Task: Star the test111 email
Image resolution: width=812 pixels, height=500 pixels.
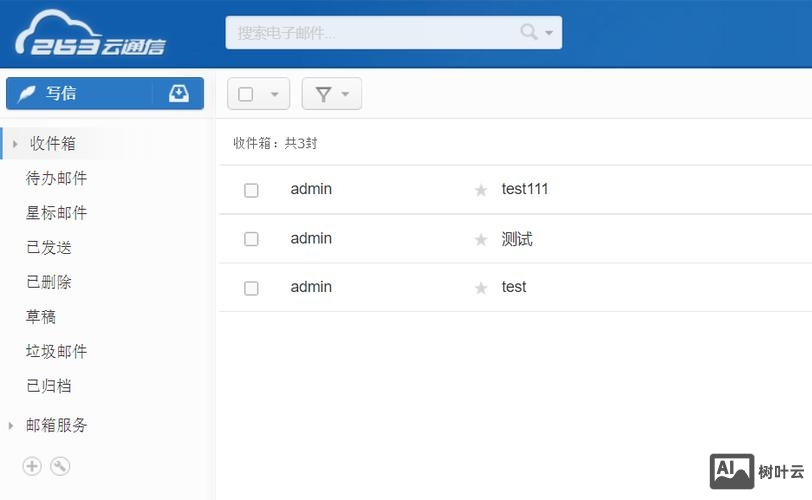Action: 481,190
